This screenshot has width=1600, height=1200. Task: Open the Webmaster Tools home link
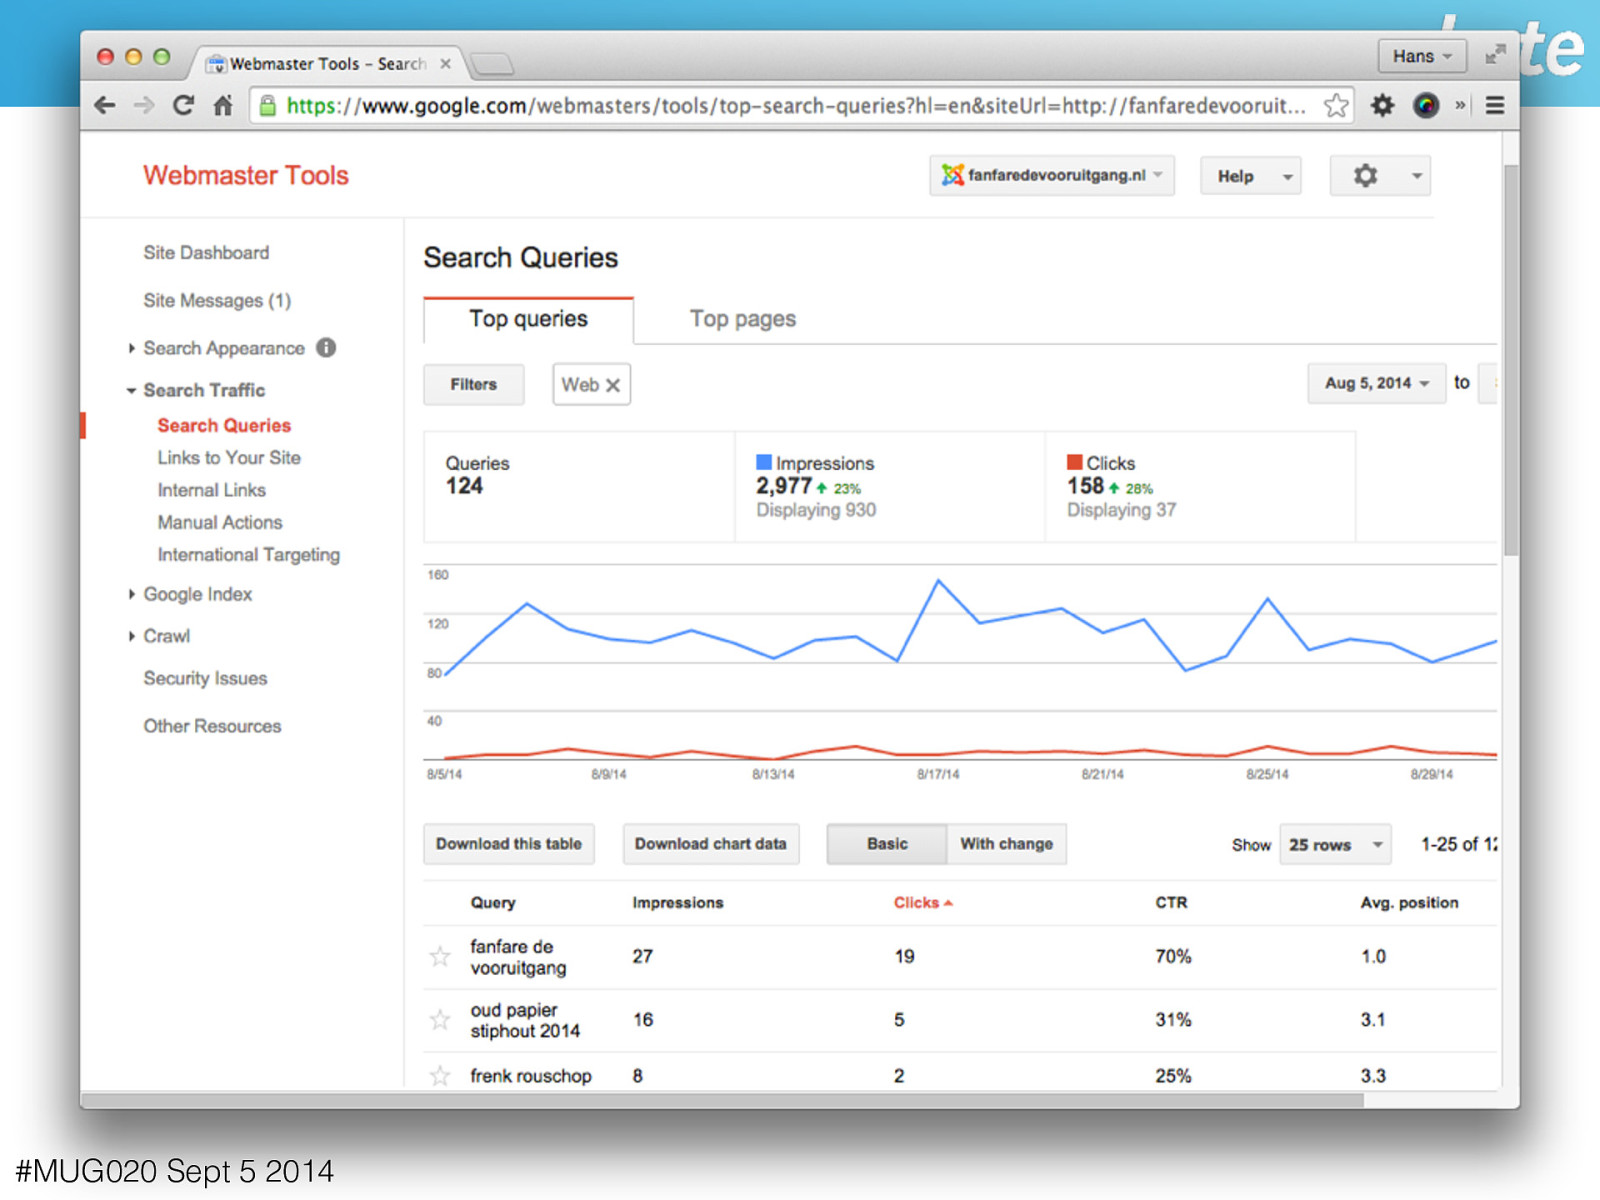(x=246, y=175)
